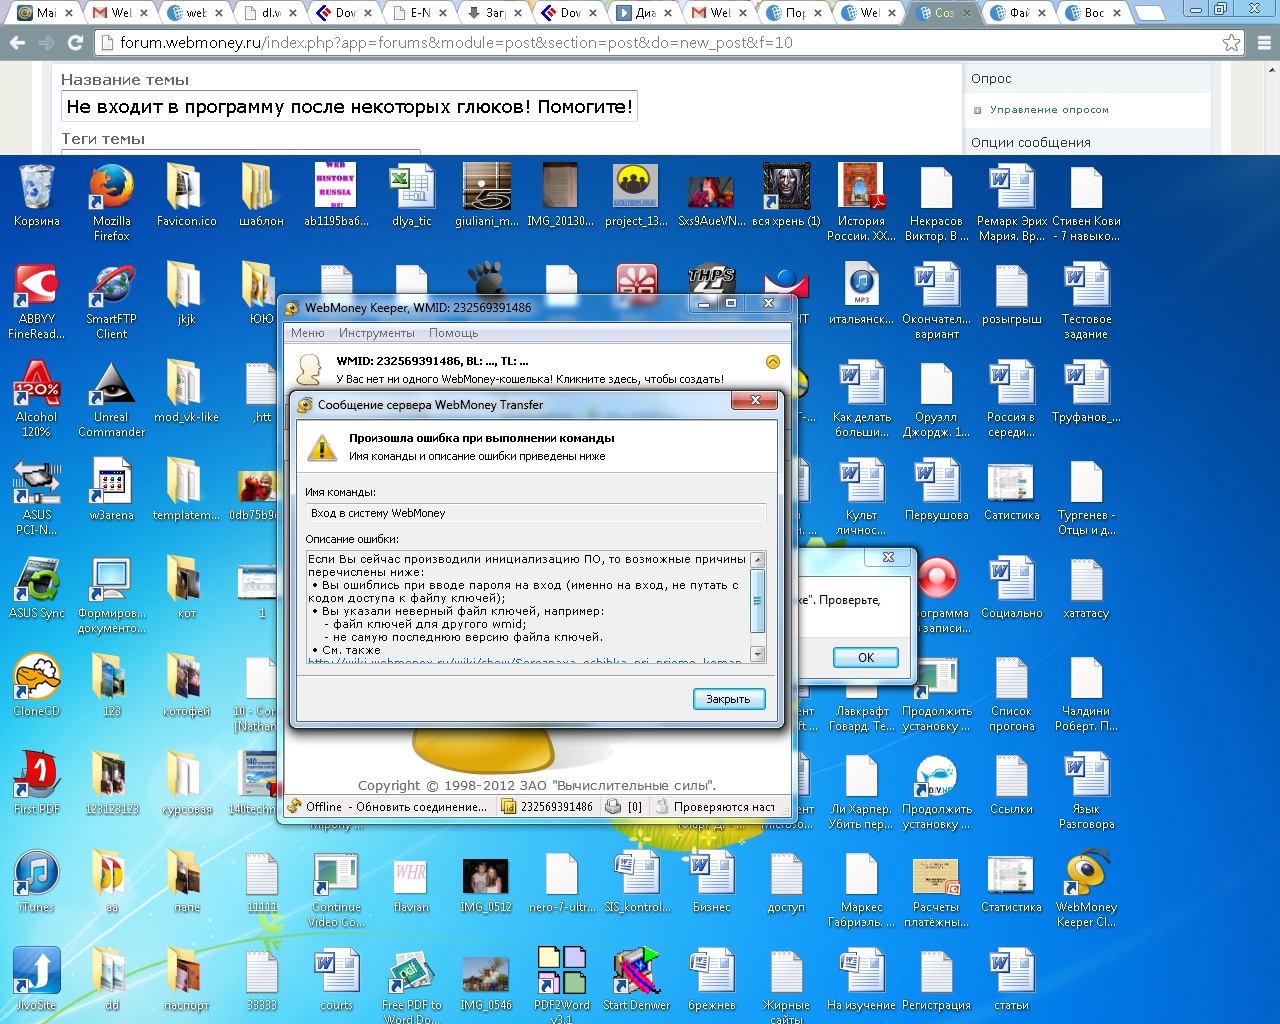Select the ABBYY FineReader desktop shortcut

(x=37, y=300)
